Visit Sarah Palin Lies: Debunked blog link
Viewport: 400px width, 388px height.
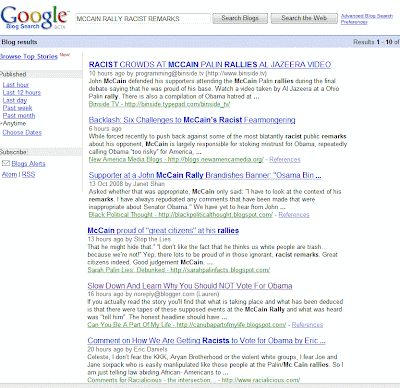179,270
